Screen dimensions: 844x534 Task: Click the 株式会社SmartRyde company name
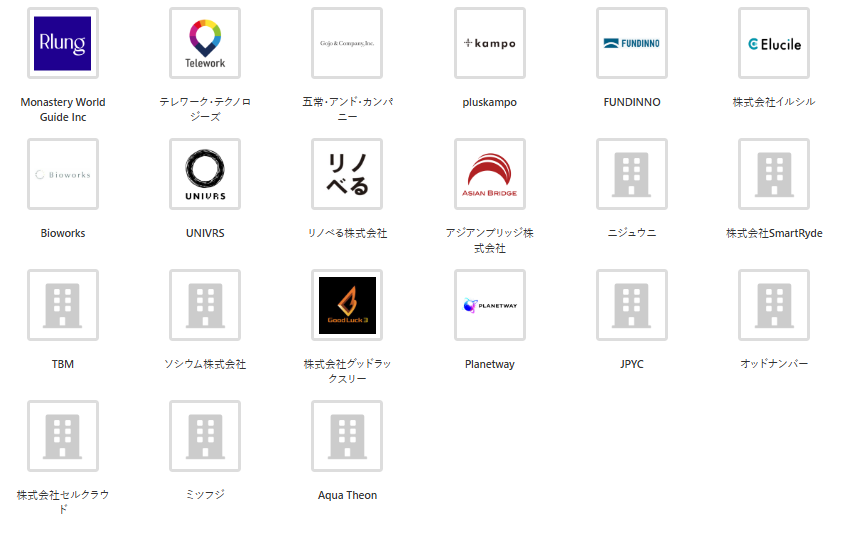[x=774, y=233]
